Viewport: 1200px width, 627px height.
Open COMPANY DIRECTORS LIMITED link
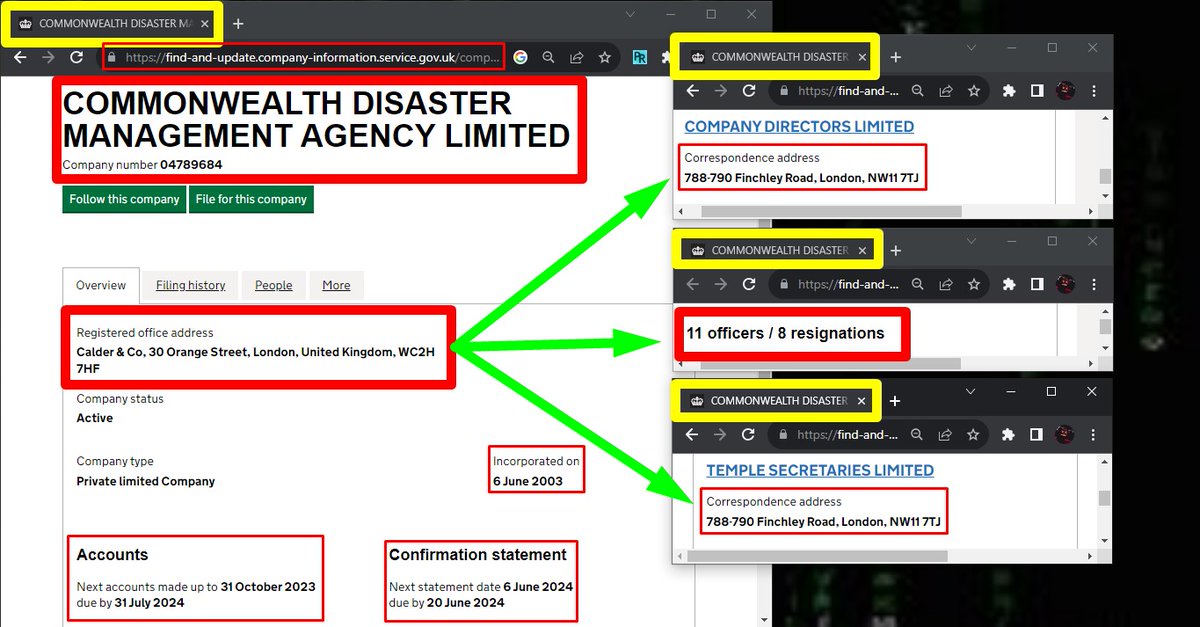799,126
